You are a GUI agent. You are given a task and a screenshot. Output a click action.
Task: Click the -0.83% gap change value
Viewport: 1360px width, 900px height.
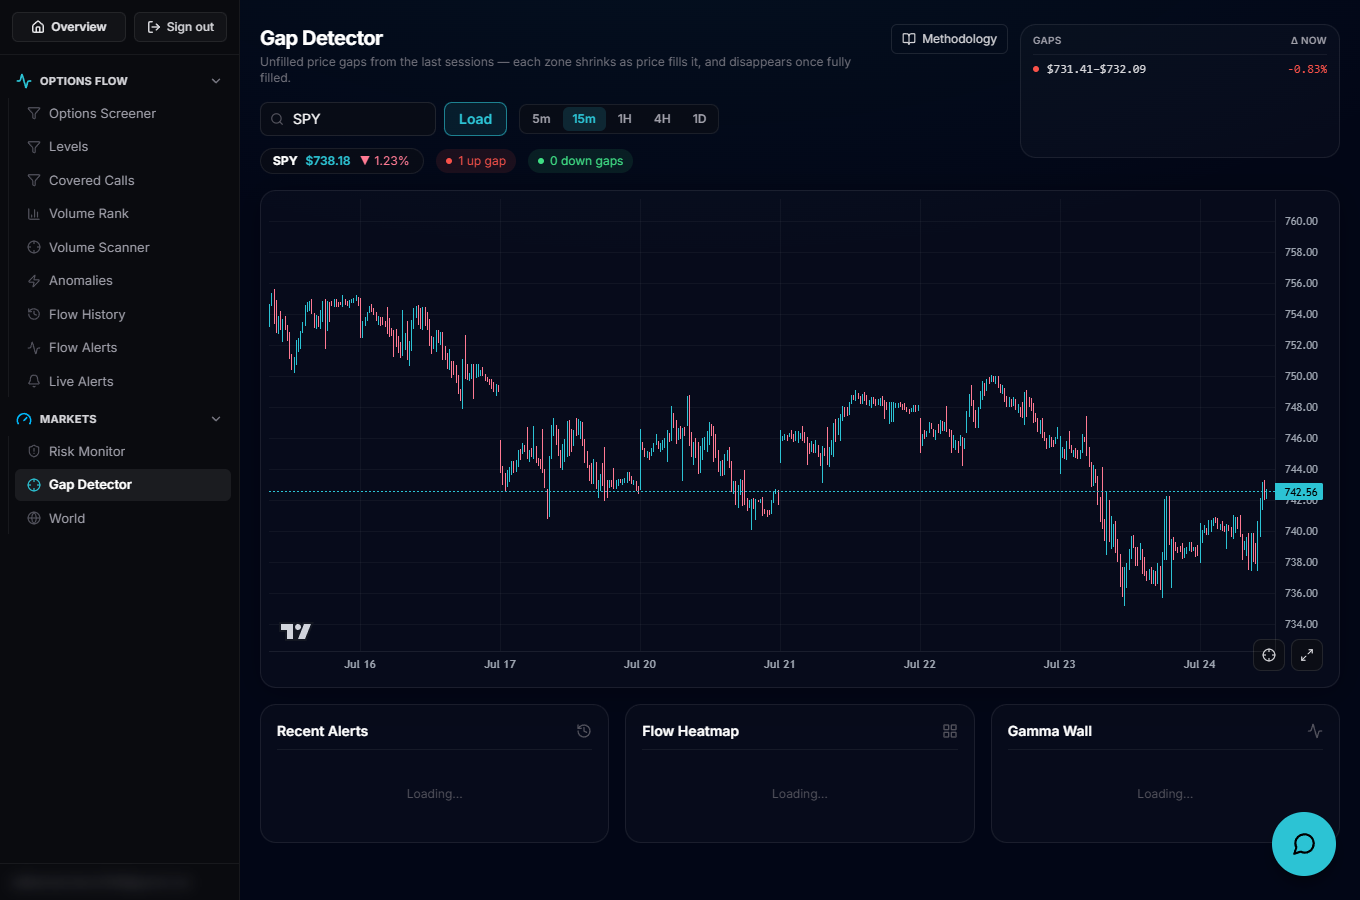click(x=1308, y=69)
